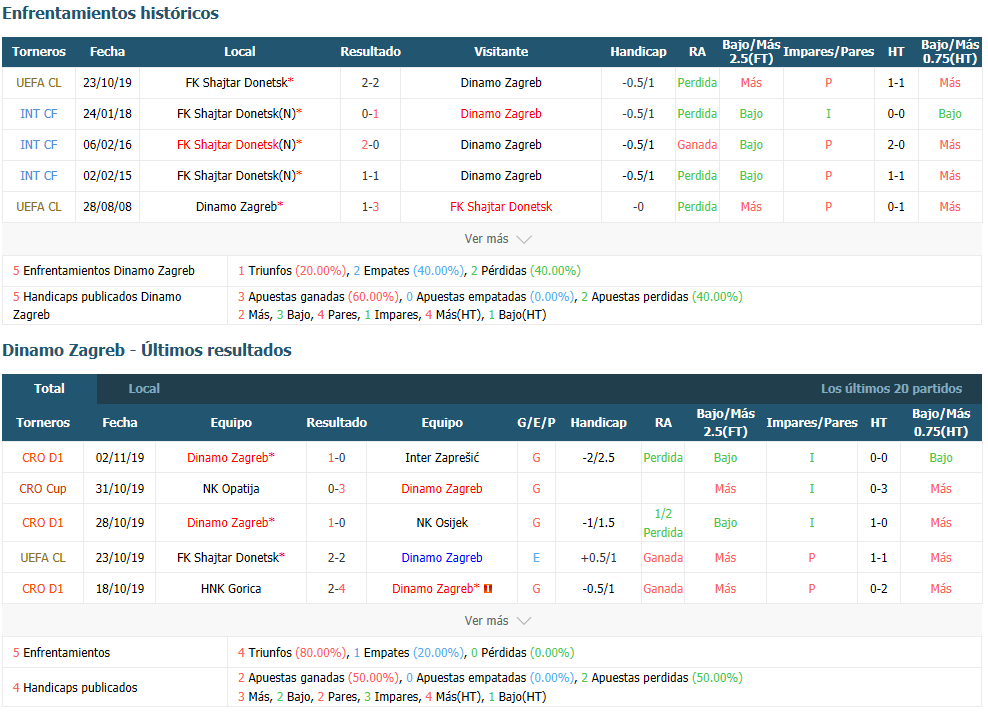Open UEFA CL tournament link dated 28/08/08
The image size is (988, 713).
click(x=38, y=206)
